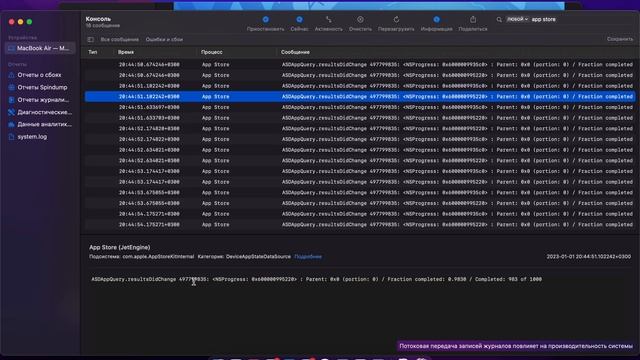
Task: Click the highlighted blue selected log row
Action: 360,97
